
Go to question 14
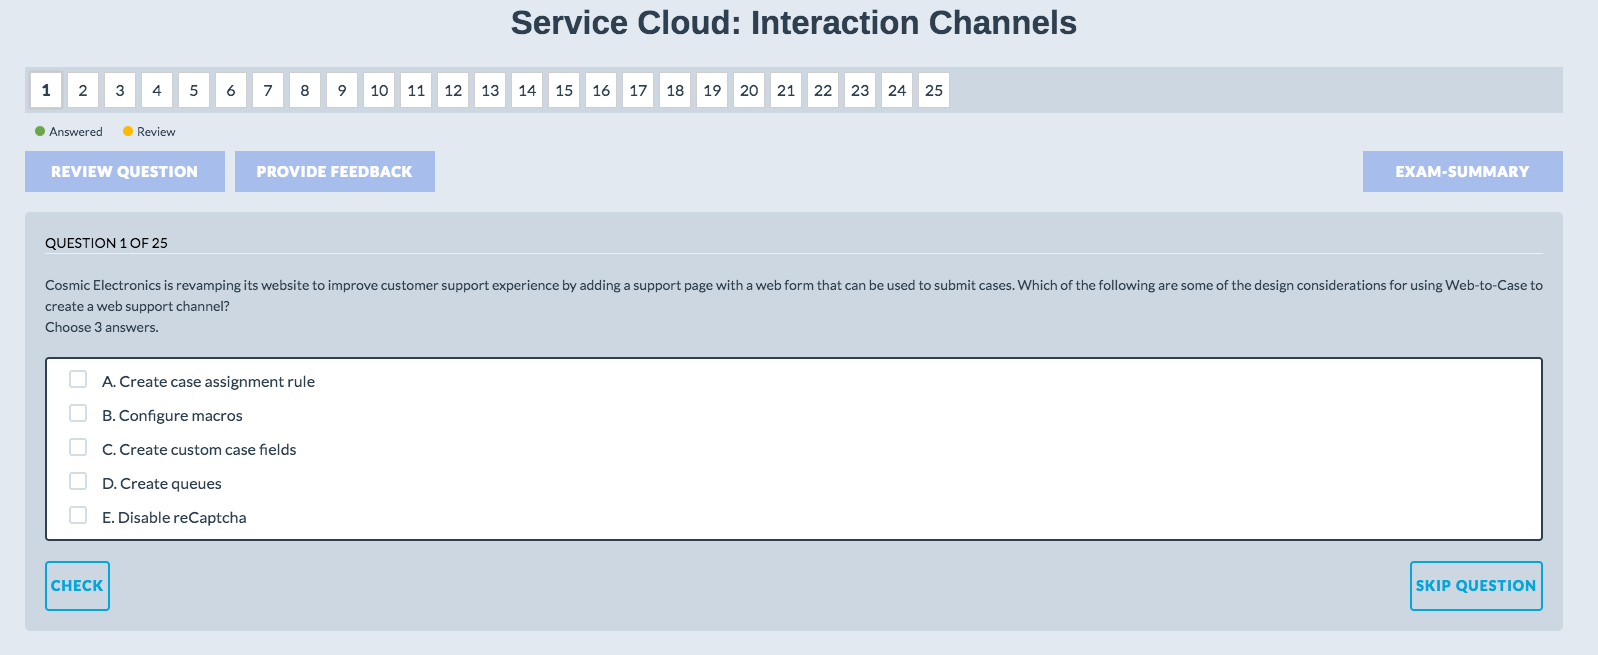click(x=527, y=90)
